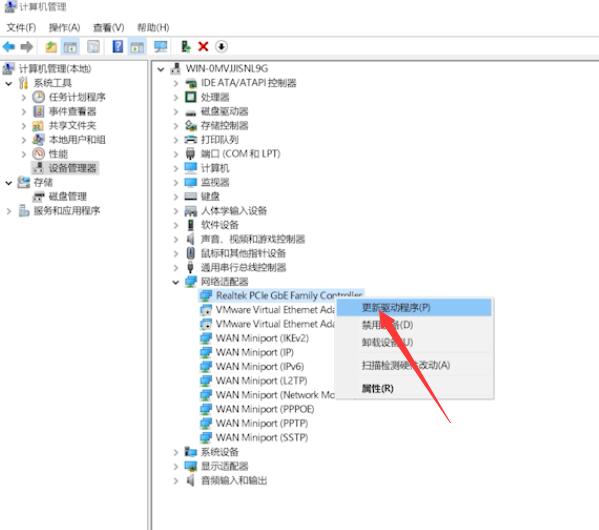Screen dimensions: 599x530
Task: Select 磁盘管理 in the left tree
Action: click(x=68, y=197)
